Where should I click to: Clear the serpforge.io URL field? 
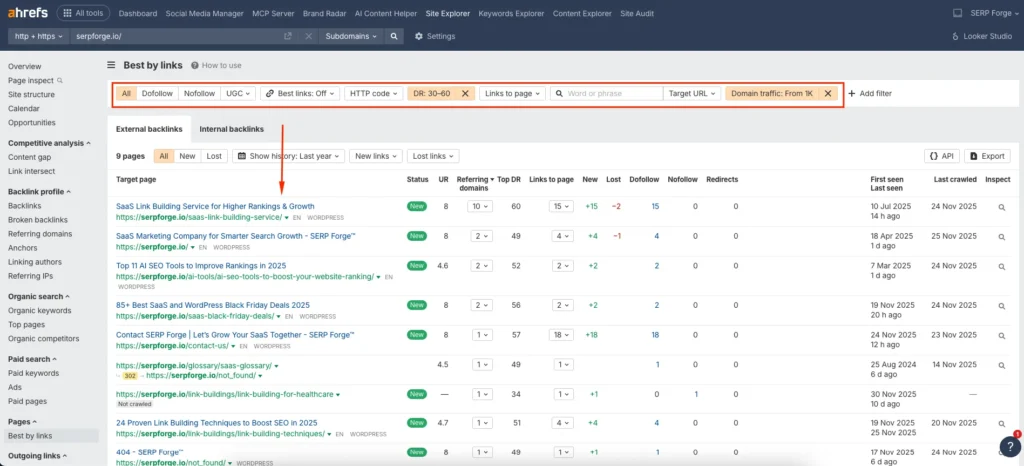[x=308, y=37]
